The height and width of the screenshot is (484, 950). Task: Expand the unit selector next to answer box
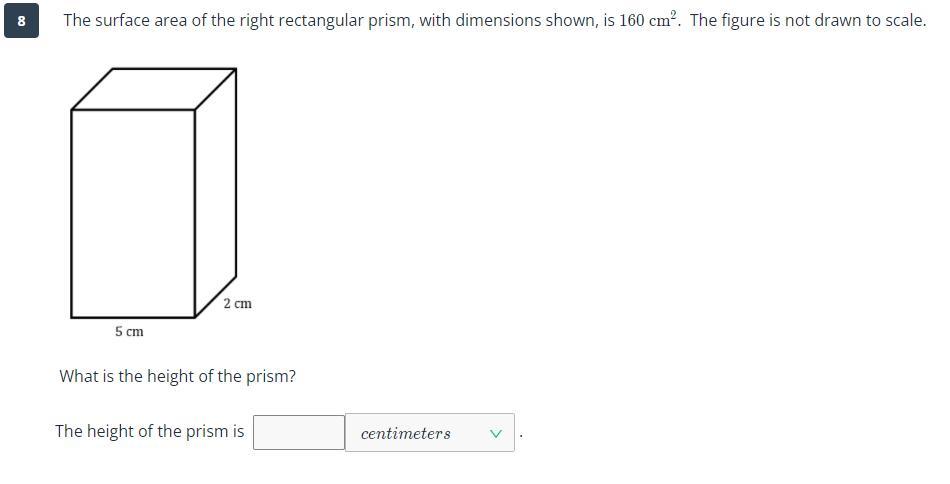(x=430, y=433)
